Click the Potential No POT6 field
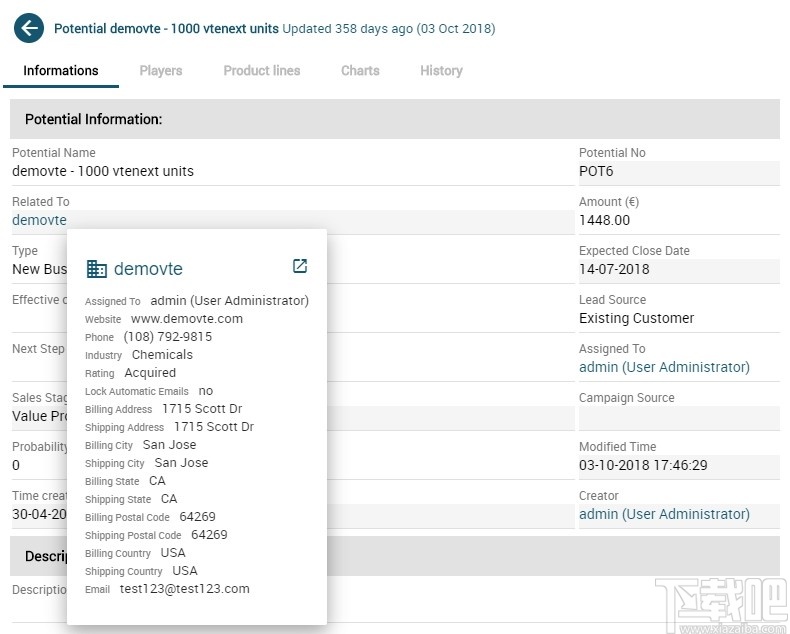 coord(596,171)
